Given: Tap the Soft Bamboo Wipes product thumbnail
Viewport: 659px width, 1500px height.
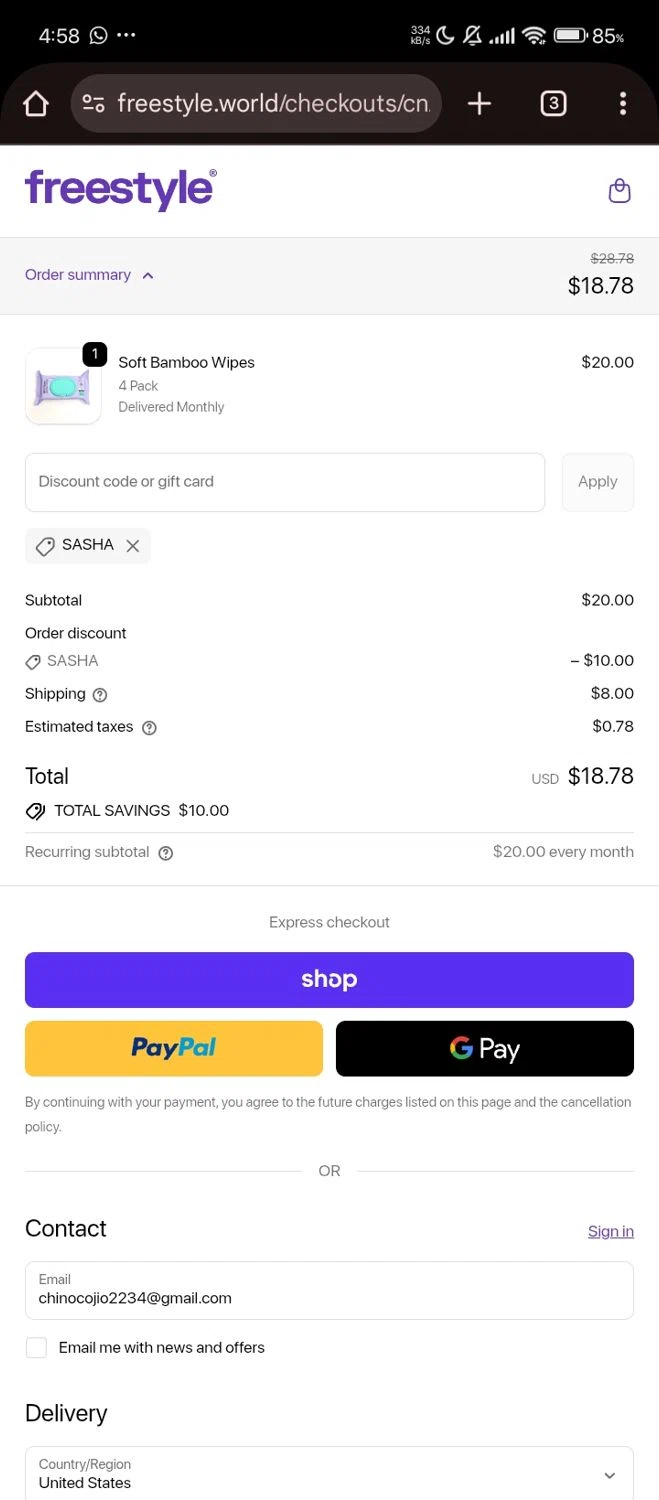Looking at the screenshot, I should click(x=63, y=386).
